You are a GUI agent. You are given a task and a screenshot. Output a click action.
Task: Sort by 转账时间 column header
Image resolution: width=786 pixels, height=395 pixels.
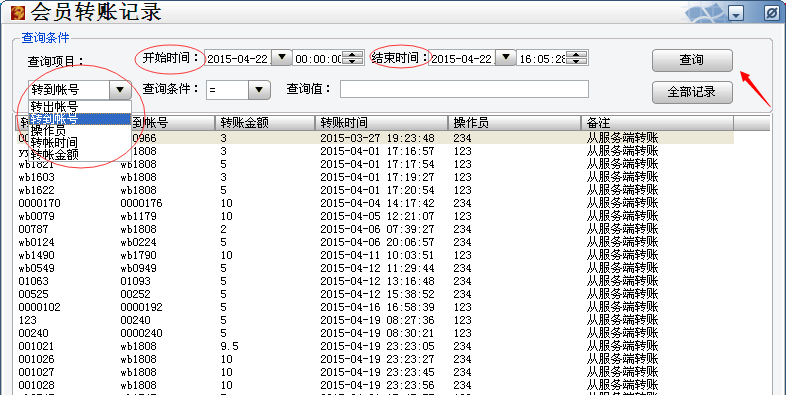coord(381,123)
